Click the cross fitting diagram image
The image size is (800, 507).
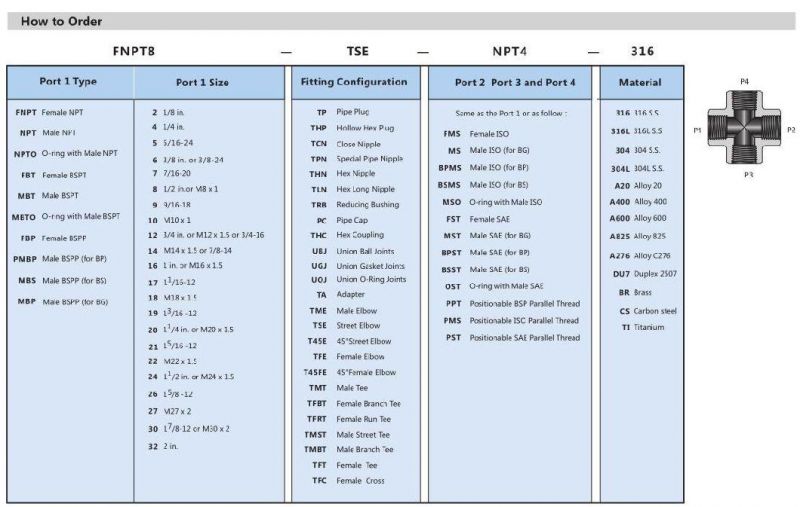(x=744, y=128)
